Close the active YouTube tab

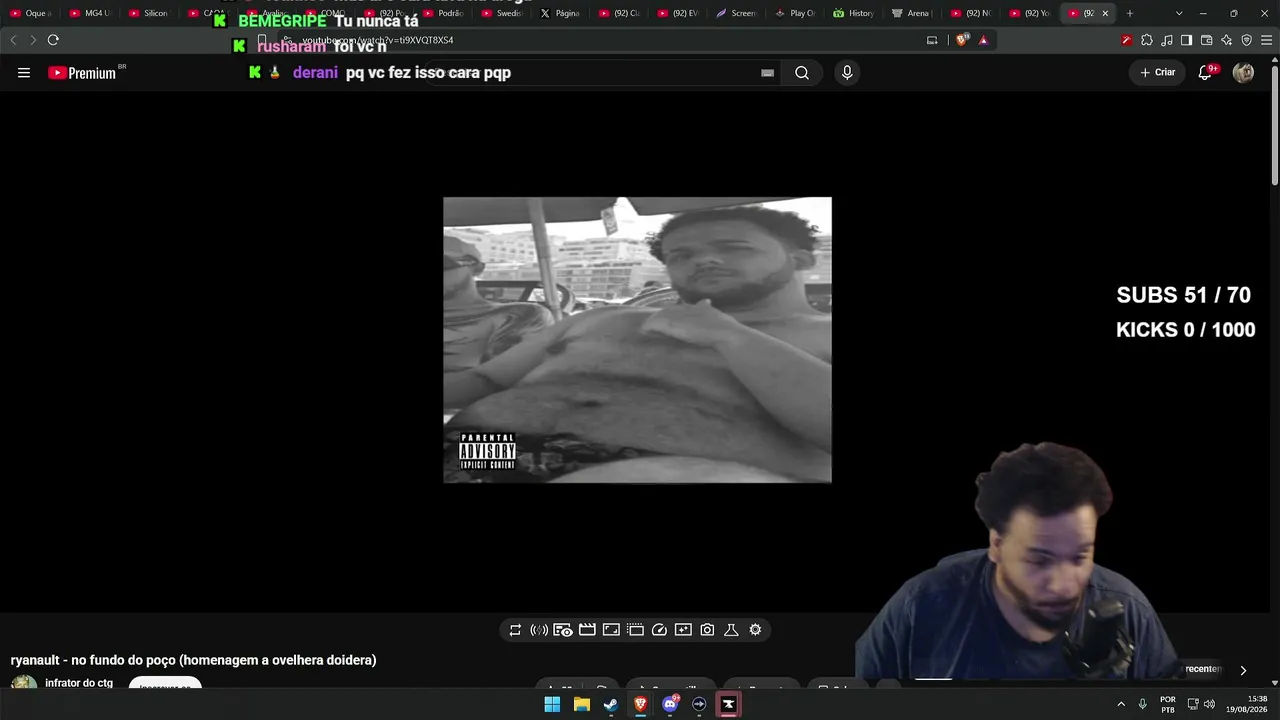pos(1105,13)
